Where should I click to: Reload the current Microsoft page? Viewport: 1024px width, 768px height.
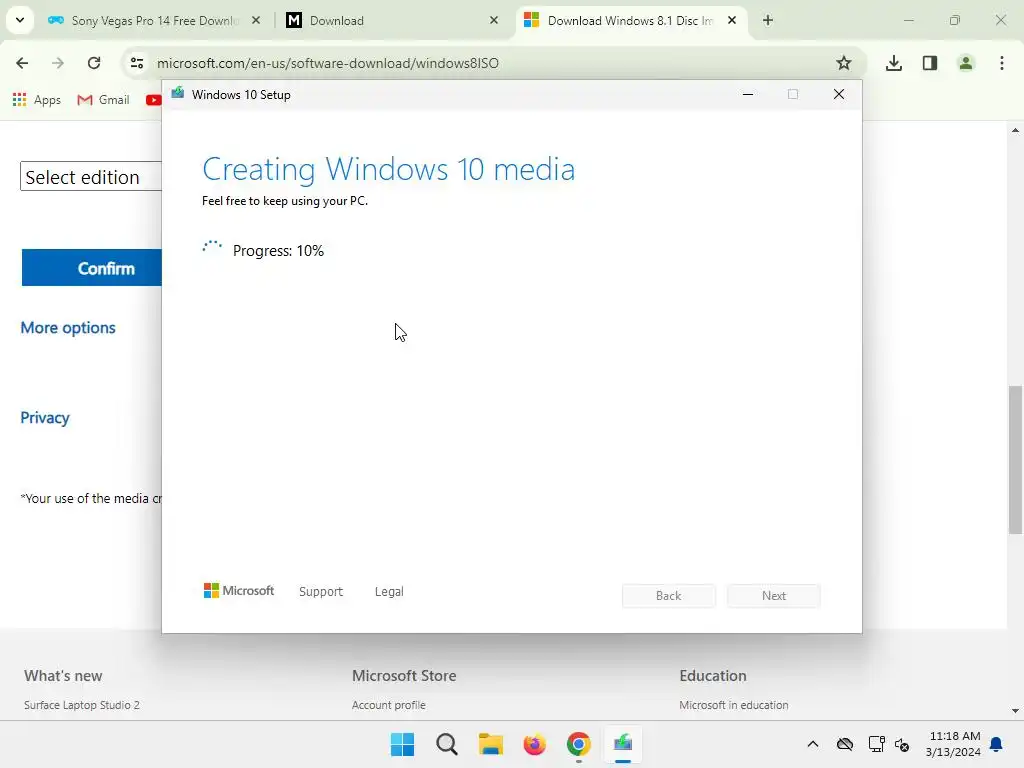94,63
